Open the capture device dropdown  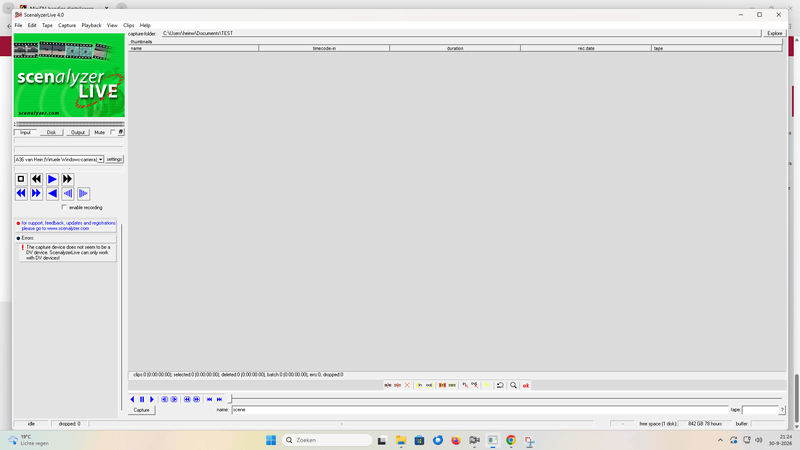click(101, 159)
